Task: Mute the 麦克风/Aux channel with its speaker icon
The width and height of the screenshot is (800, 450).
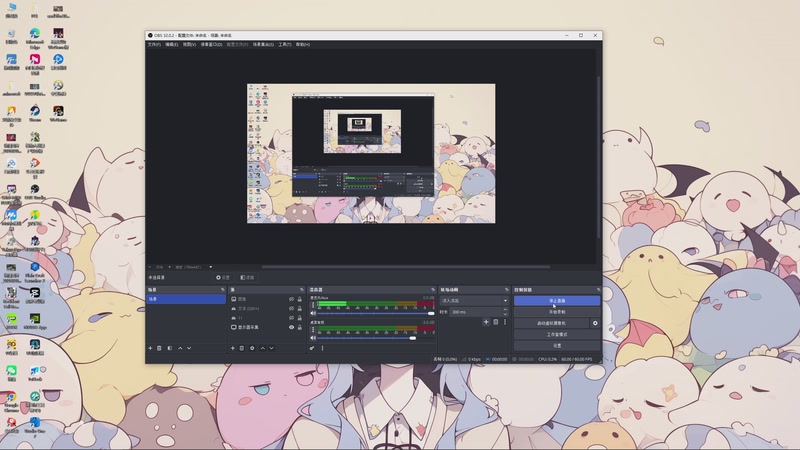Action: click(x=313, y=313)
